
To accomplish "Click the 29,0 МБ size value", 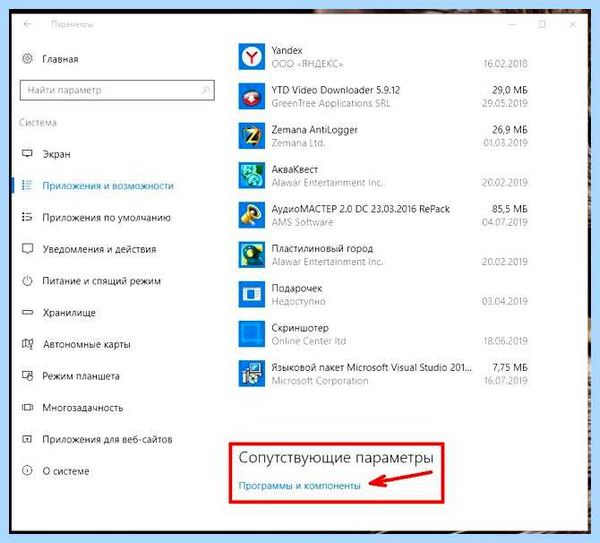I will (x=510, y=90).
